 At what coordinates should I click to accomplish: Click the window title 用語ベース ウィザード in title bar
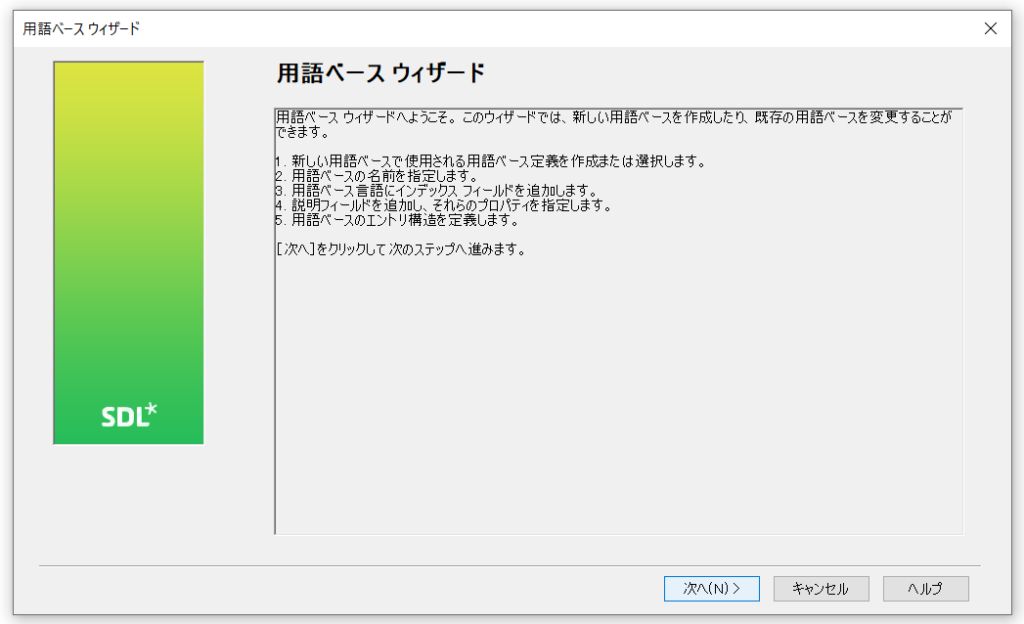82,29
